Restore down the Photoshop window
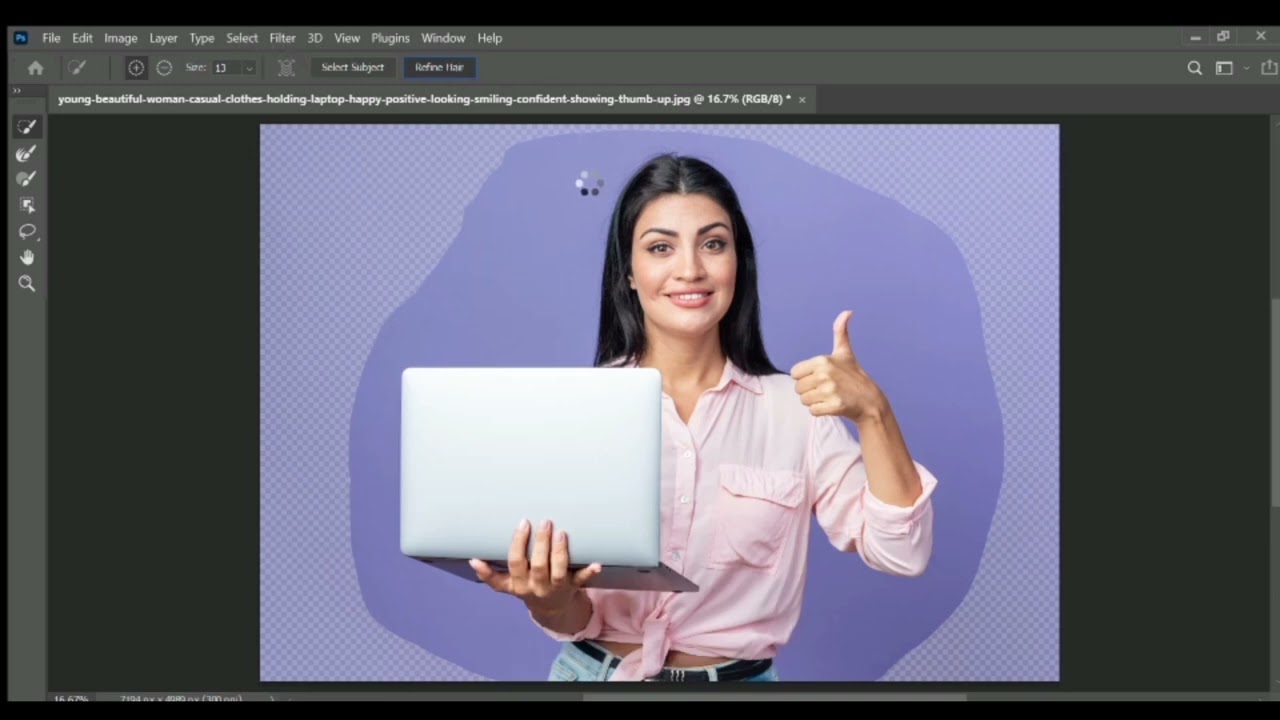The width and height of the screenshot is (1280, 720). pos(1223,37)
